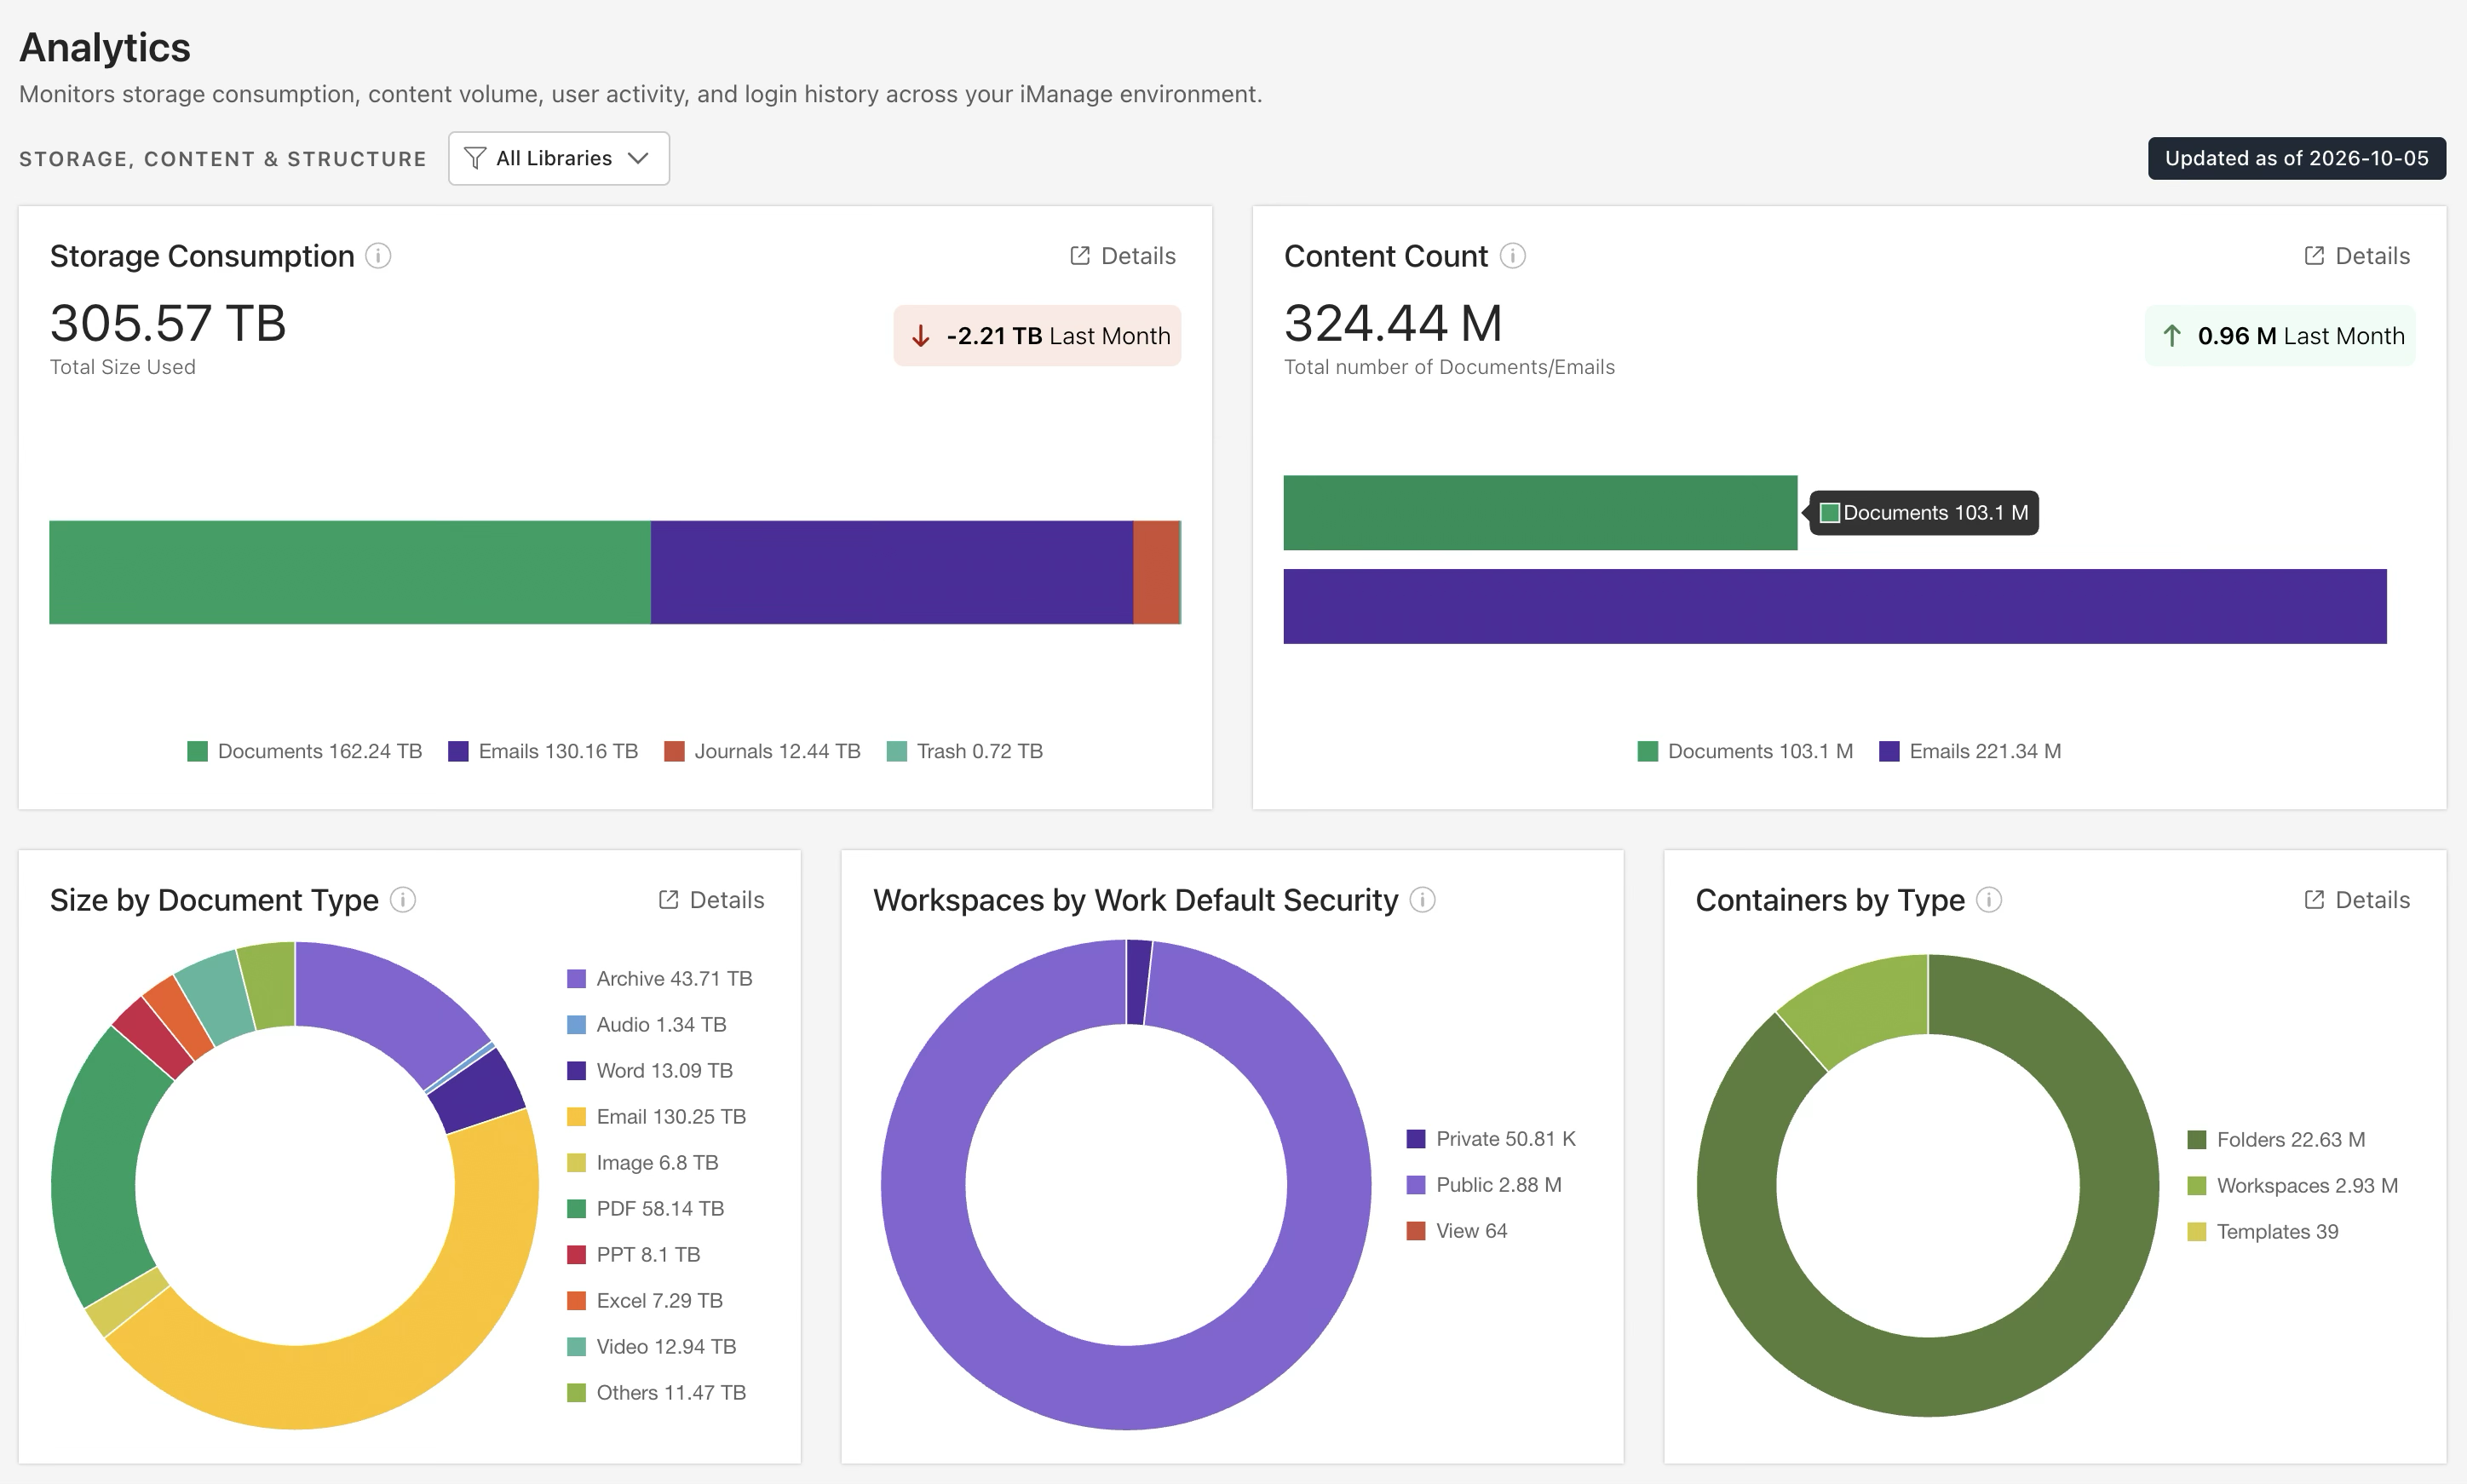The image size is (2467, 1484).
Task: Select the Workspaces 2.93 M legend item
Action: pyautogui.click(x=2293, y=1186)
